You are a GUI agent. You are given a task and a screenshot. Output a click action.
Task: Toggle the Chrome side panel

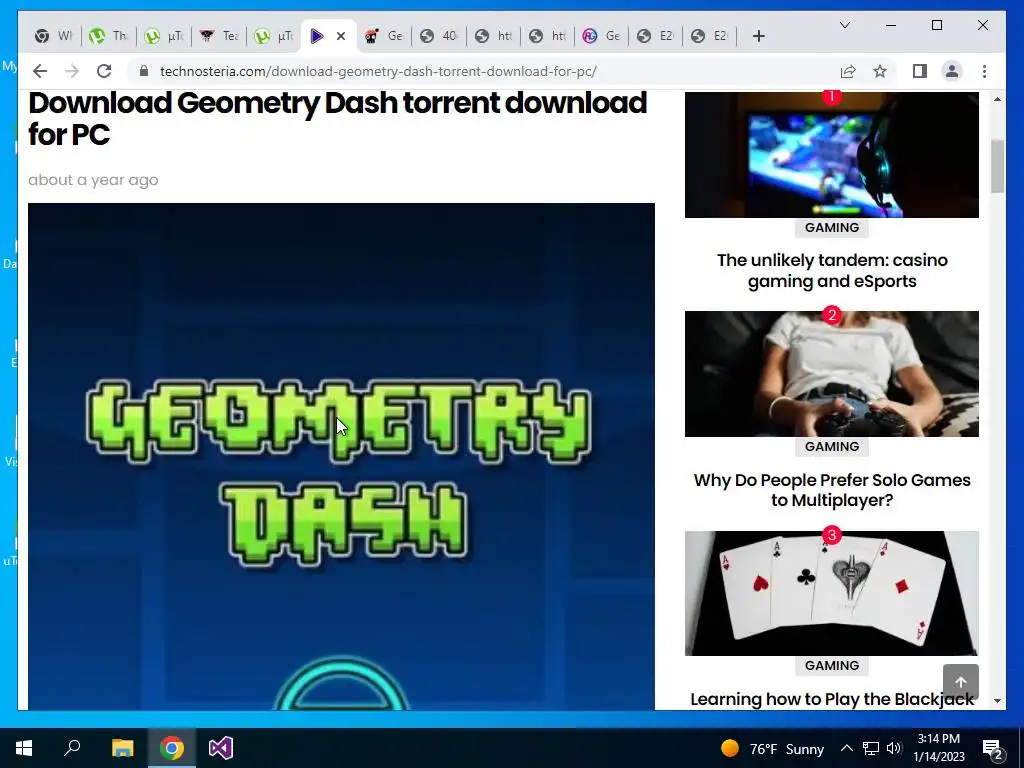[x=920, y=71]
